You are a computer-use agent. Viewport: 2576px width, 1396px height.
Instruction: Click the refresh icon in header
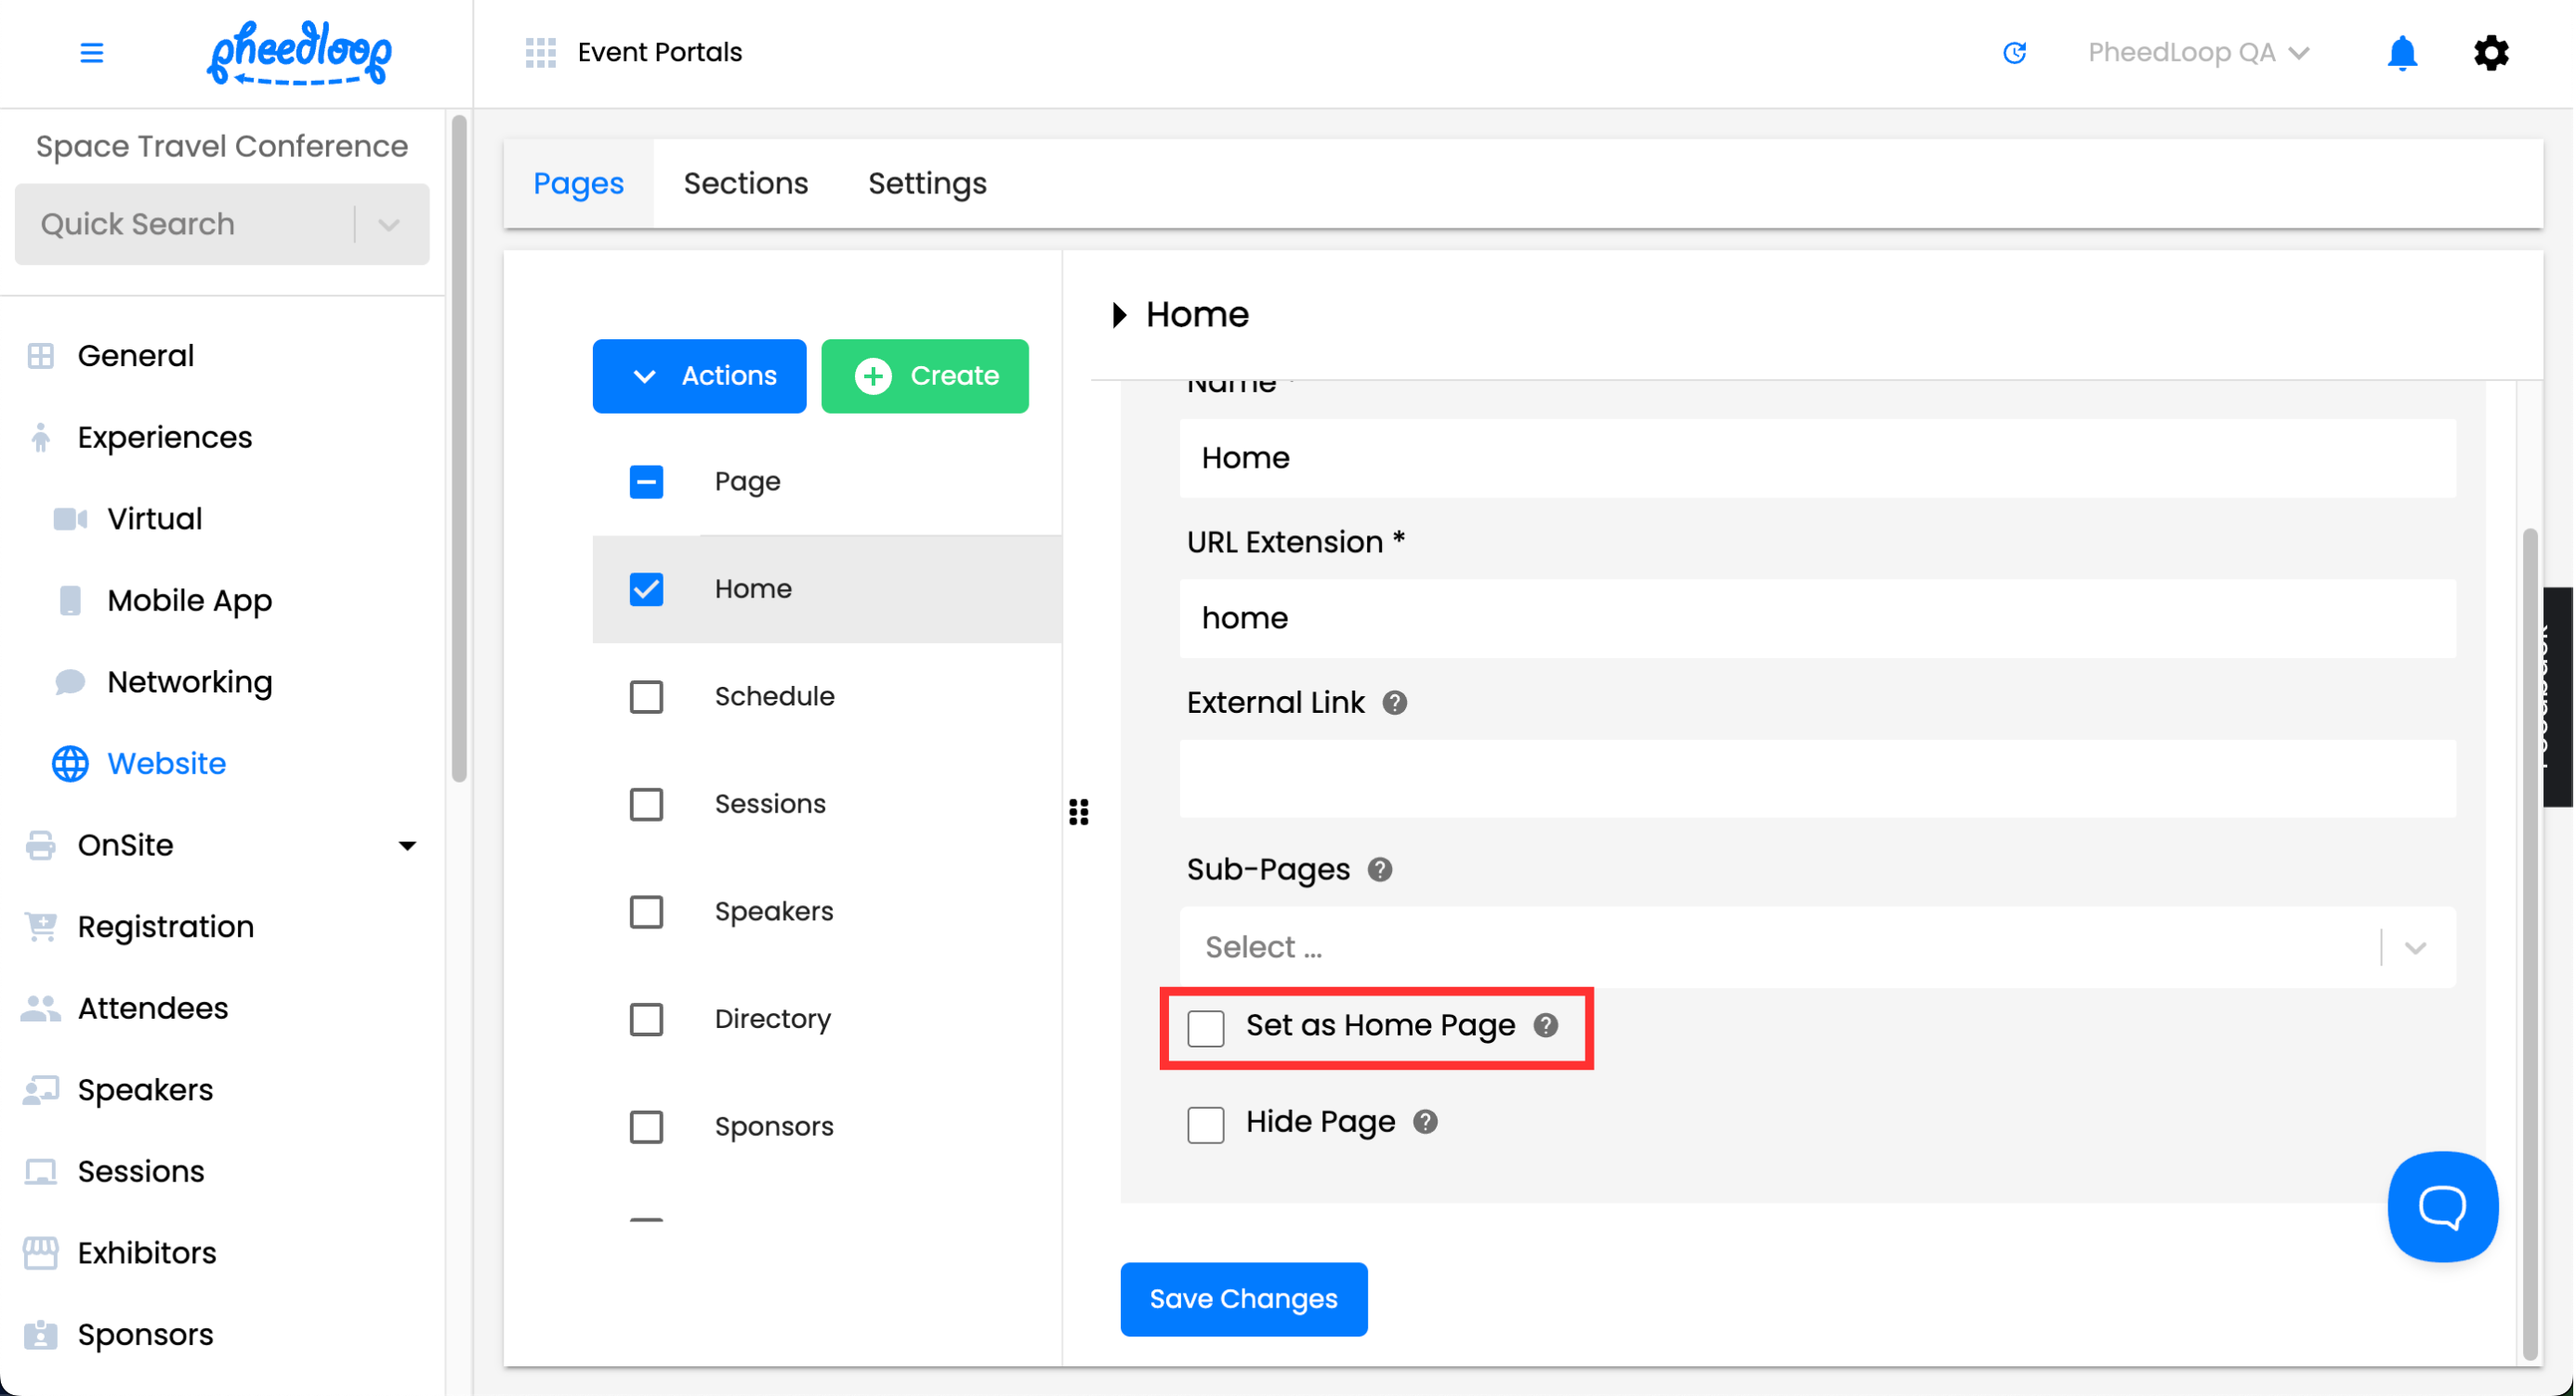[2013, 52]
